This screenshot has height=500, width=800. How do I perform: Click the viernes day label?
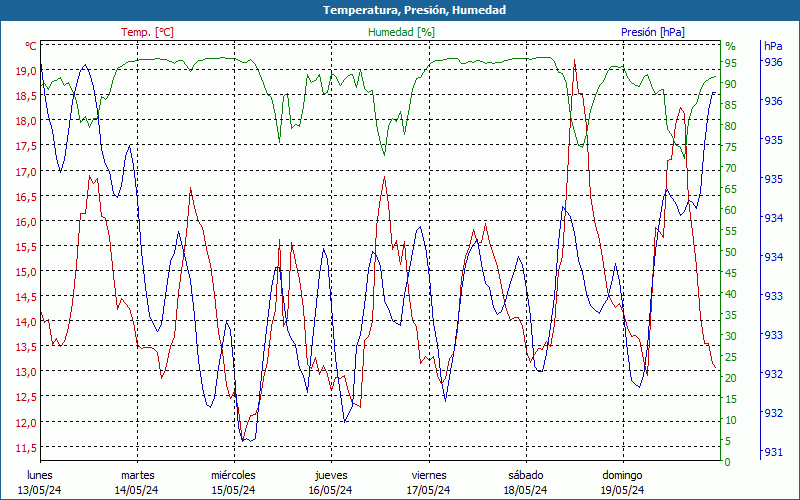click(429, 476)
